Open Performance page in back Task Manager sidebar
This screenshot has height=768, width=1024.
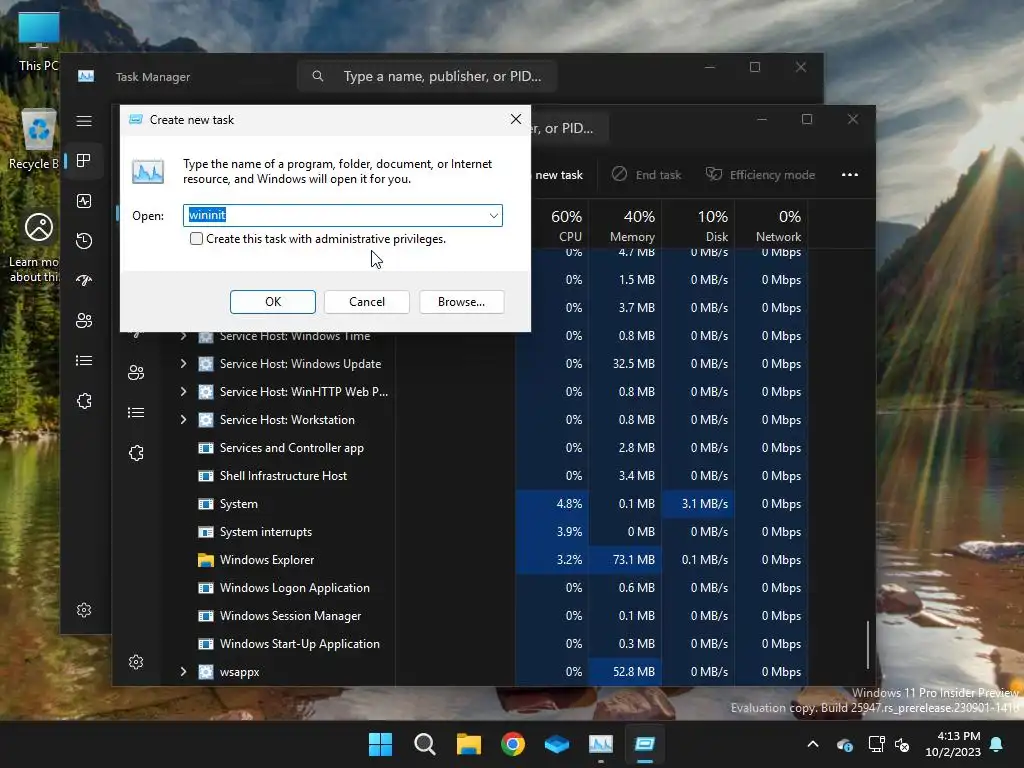84,201
